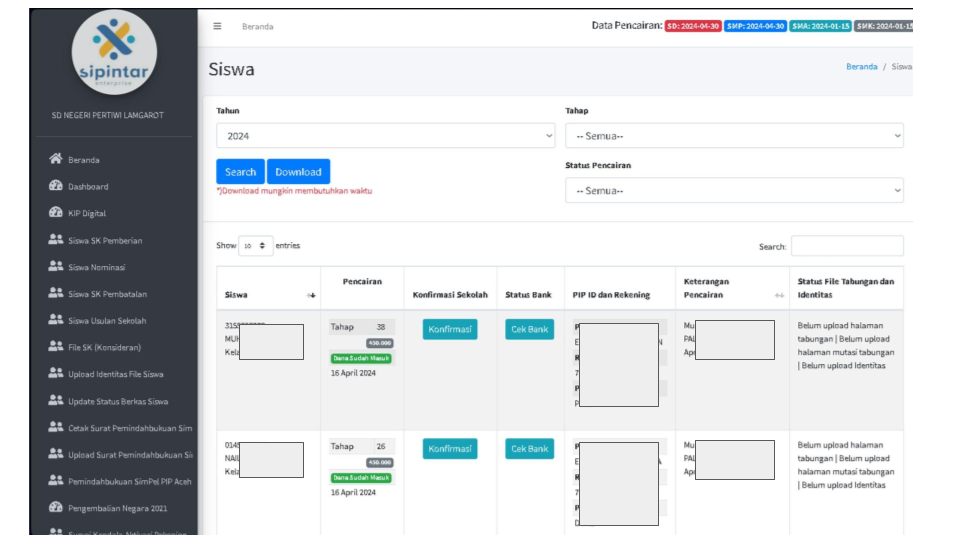
Task: Click the SMA: 2024-01-15 teal badge
Action: 820,26
